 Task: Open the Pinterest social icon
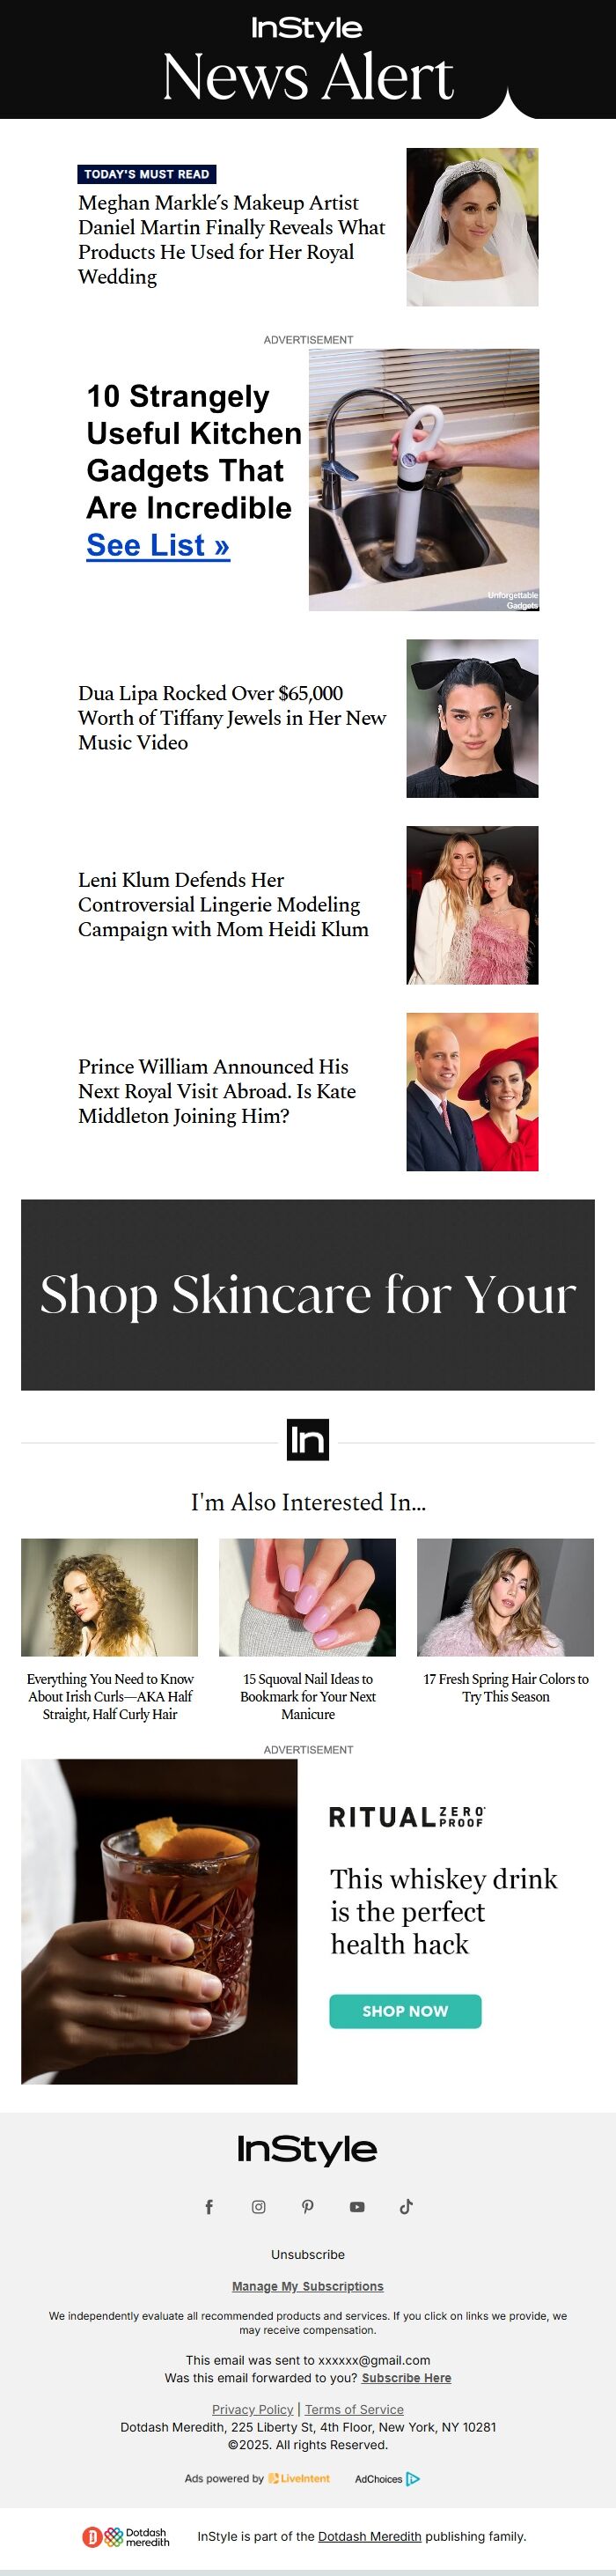(x=308, y=2206)
